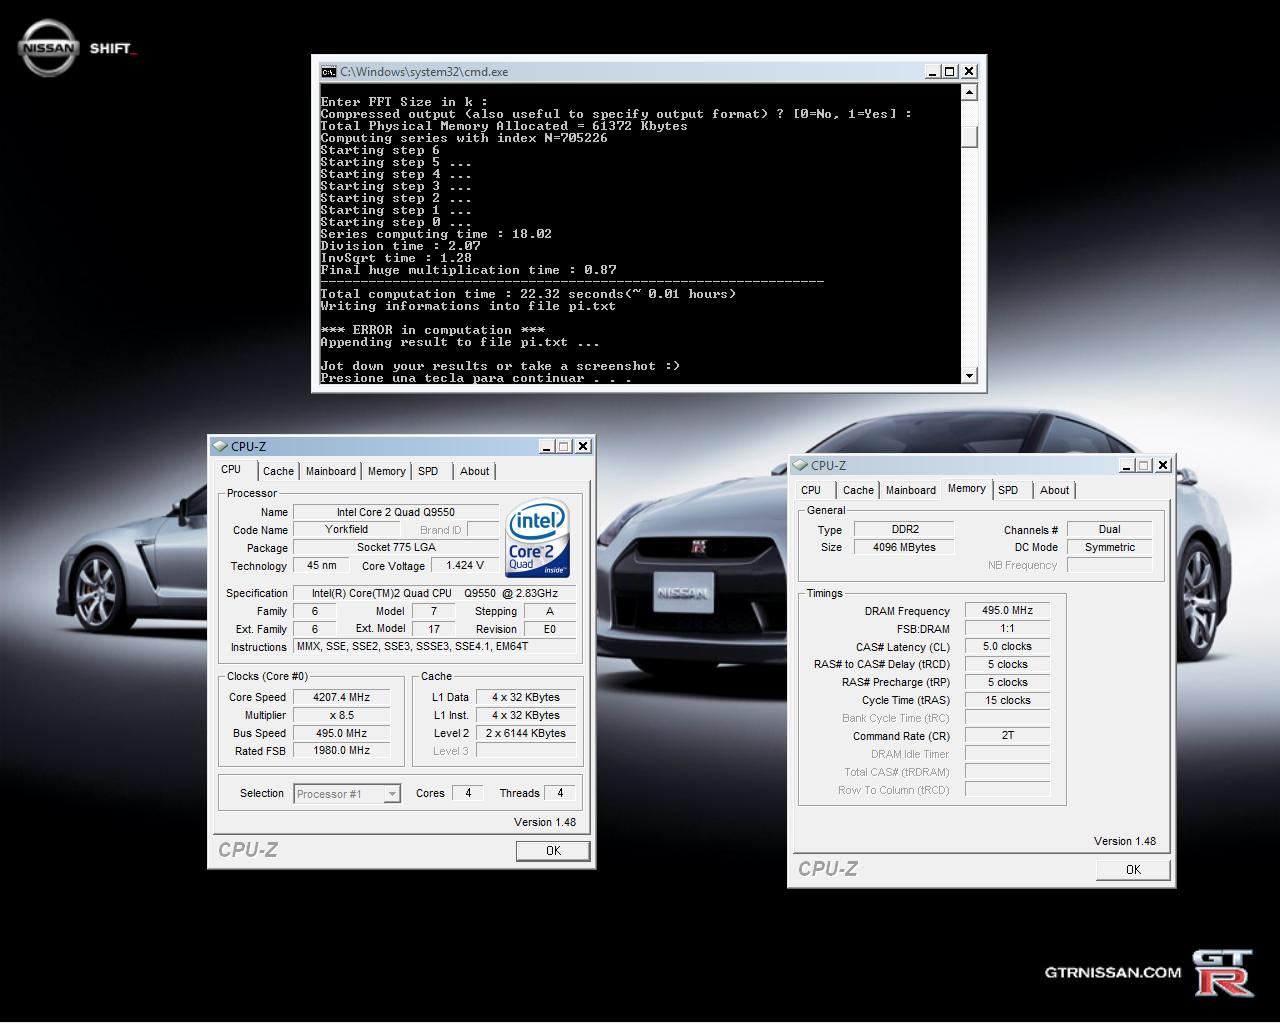Screen dimensions: 1280x1024
Task: Click DRAM Frequency value 495.0 MHz
Action: (1007, 610)
